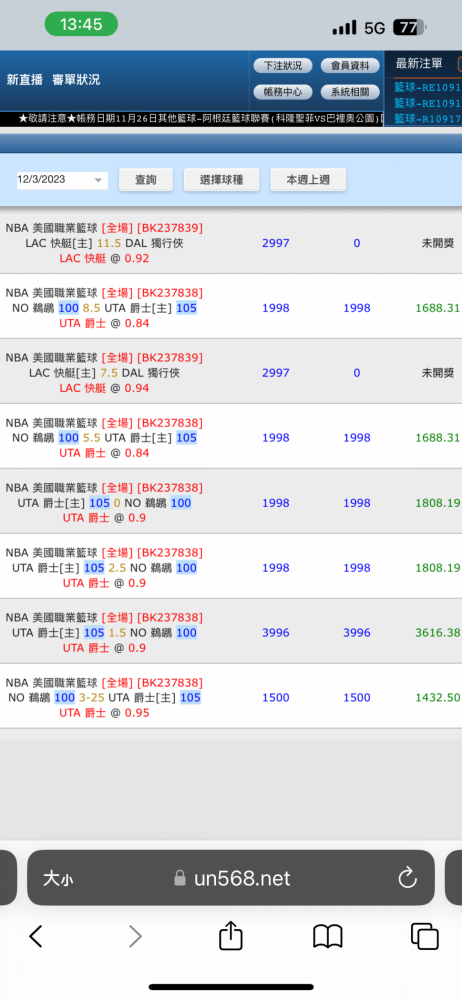Tap the Safari forward arrow
Image resolution: width=462 pixels, height=1000 pixels.
point(135,936)
